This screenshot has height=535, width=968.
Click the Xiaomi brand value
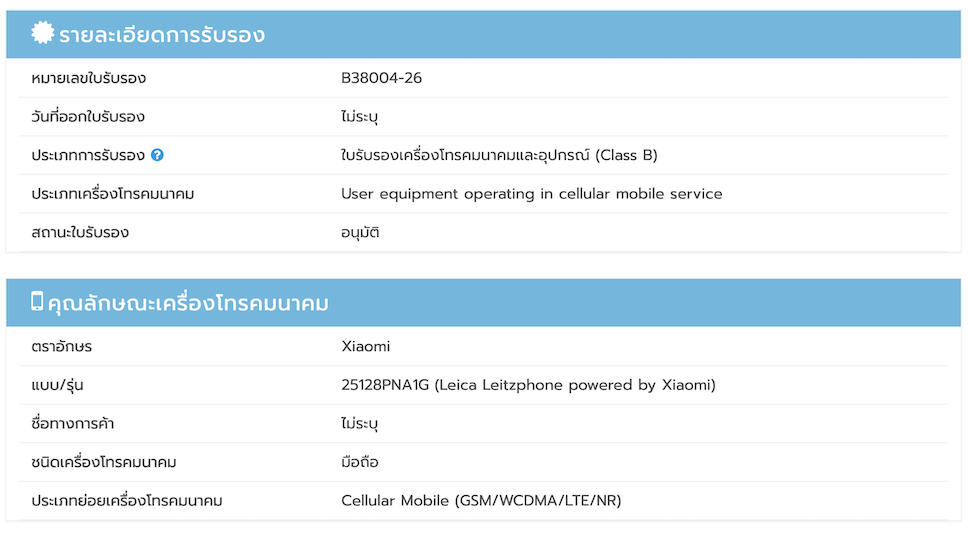pyautogui.click(x=365, y=347)
